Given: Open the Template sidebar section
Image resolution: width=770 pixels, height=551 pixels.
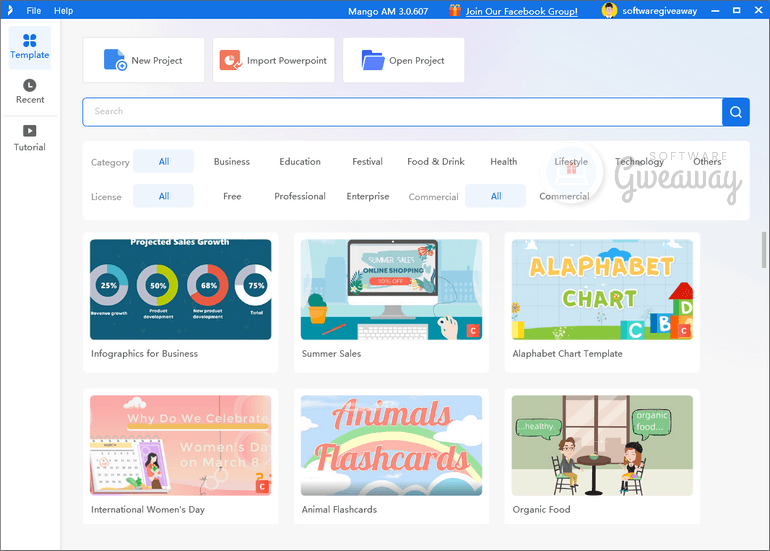Looking at the screenshot, I should (29, 47).
